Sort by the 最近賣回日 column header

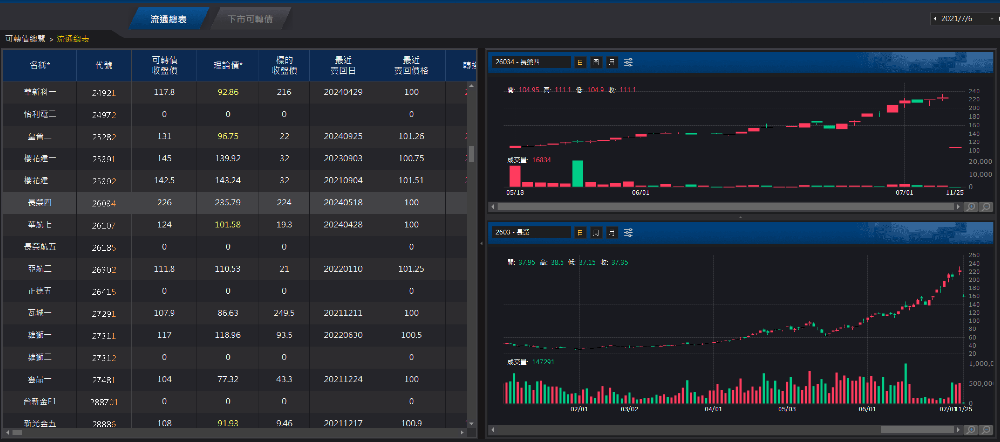(x=343, y=65)
